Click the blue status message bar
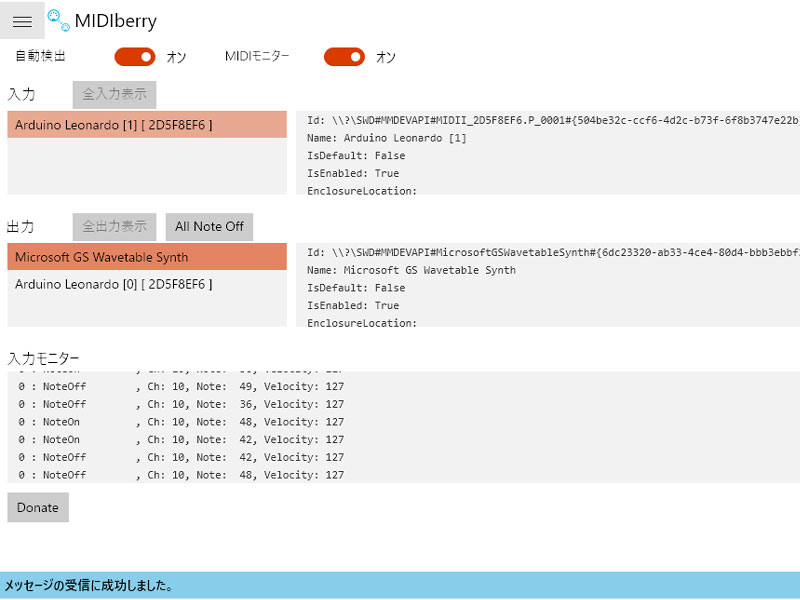The width and height of the screenshot is (800, 600). [400, 585]
